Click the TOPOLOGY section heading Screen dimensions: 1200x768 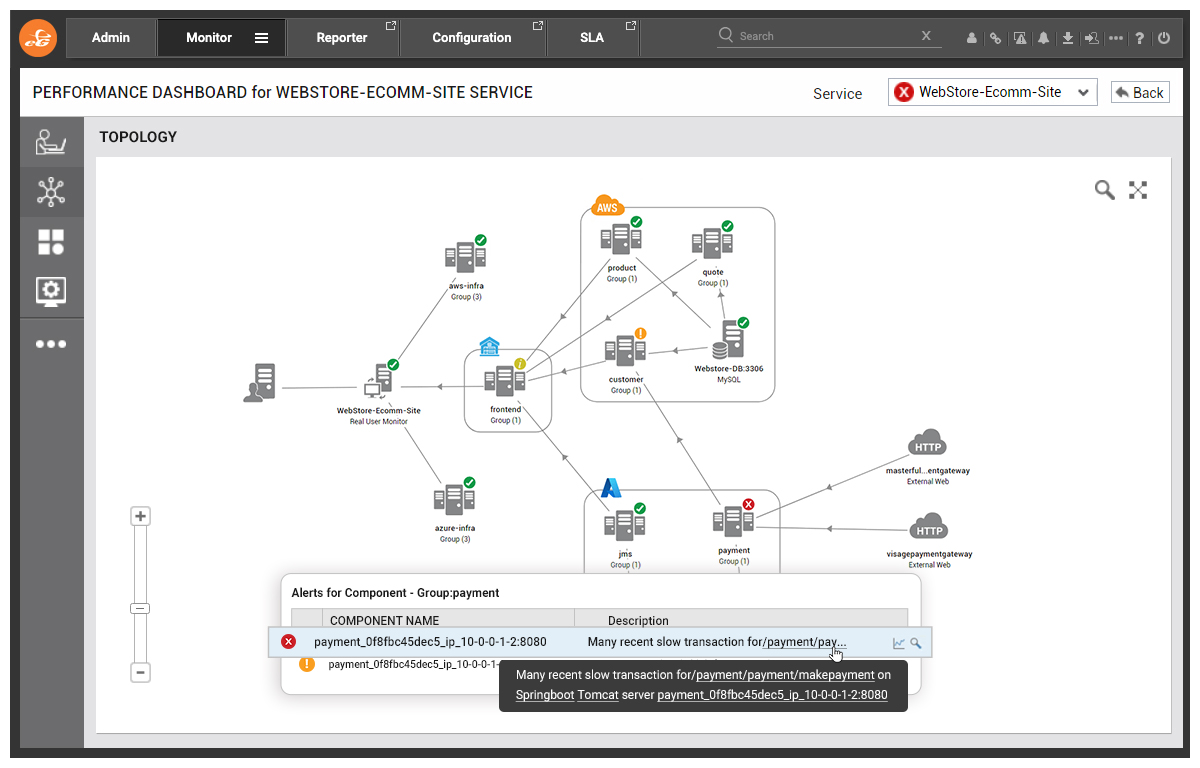[x=138, y=137]
